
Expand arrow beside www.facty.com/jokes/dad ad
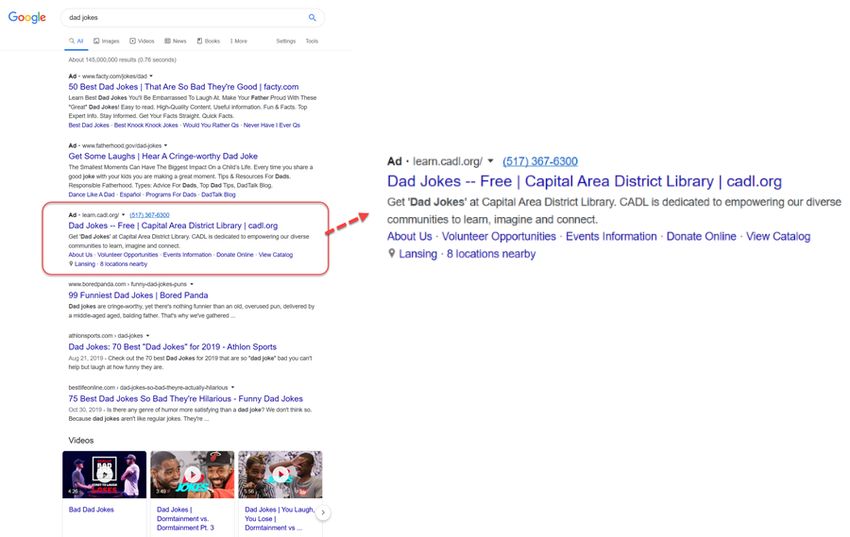pyautogui.click(x=151, y=76)
